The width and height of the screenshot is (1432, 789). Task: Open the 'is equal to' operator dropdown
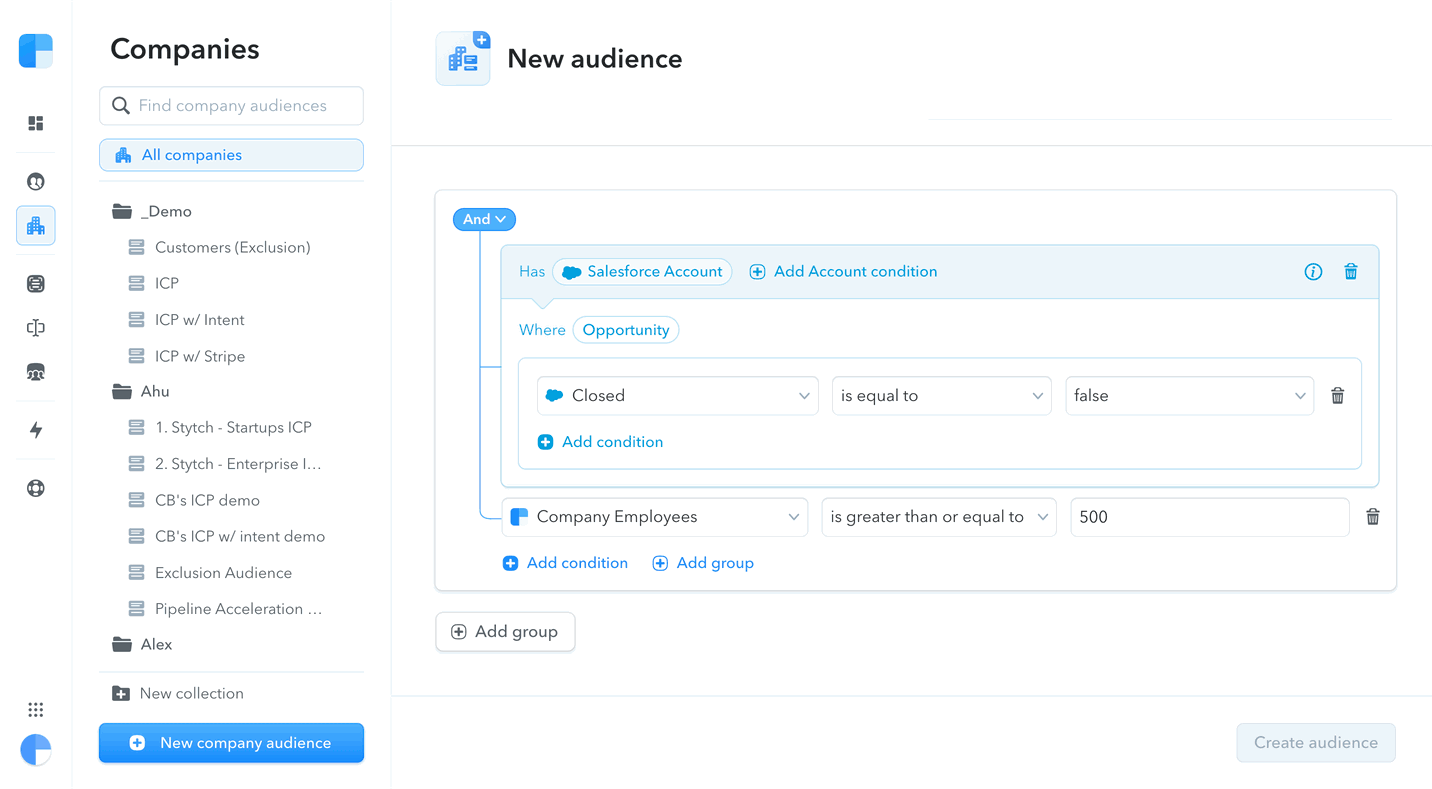941,396
